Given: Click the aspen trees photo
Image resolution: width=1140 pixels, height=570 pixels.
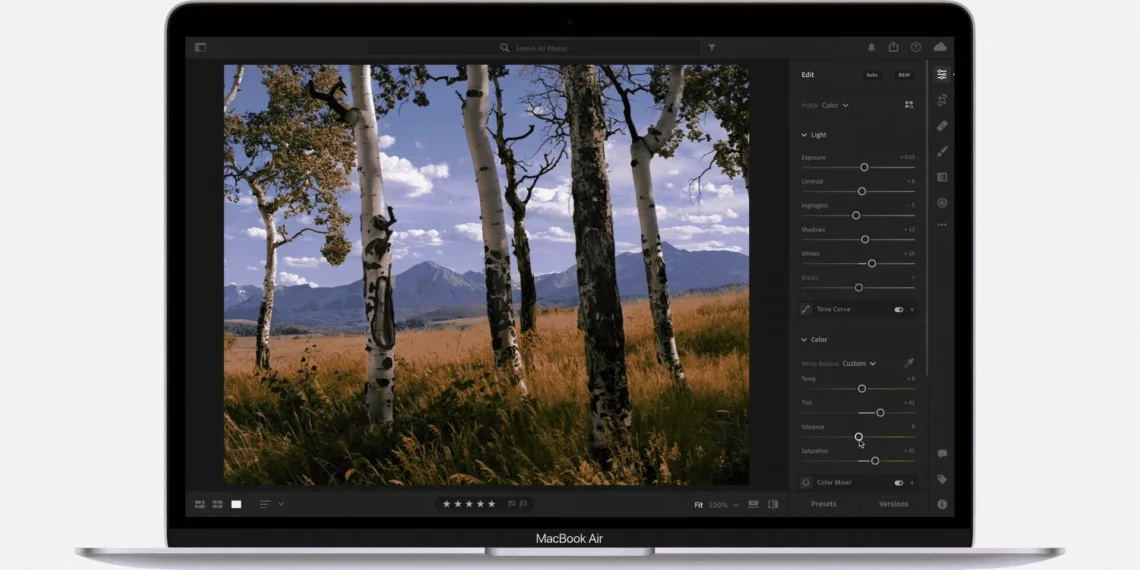Looking at the screenshot, I should [x=486, y=275].
